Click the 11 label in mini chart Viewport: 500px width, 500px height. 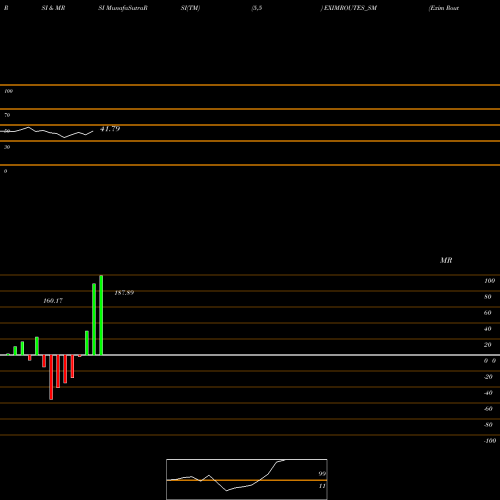pos(322,486)
